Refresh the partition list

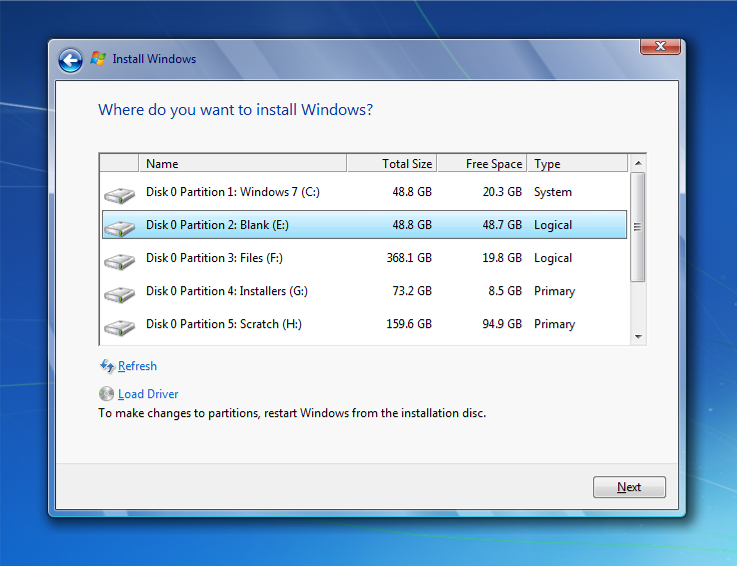137,366
